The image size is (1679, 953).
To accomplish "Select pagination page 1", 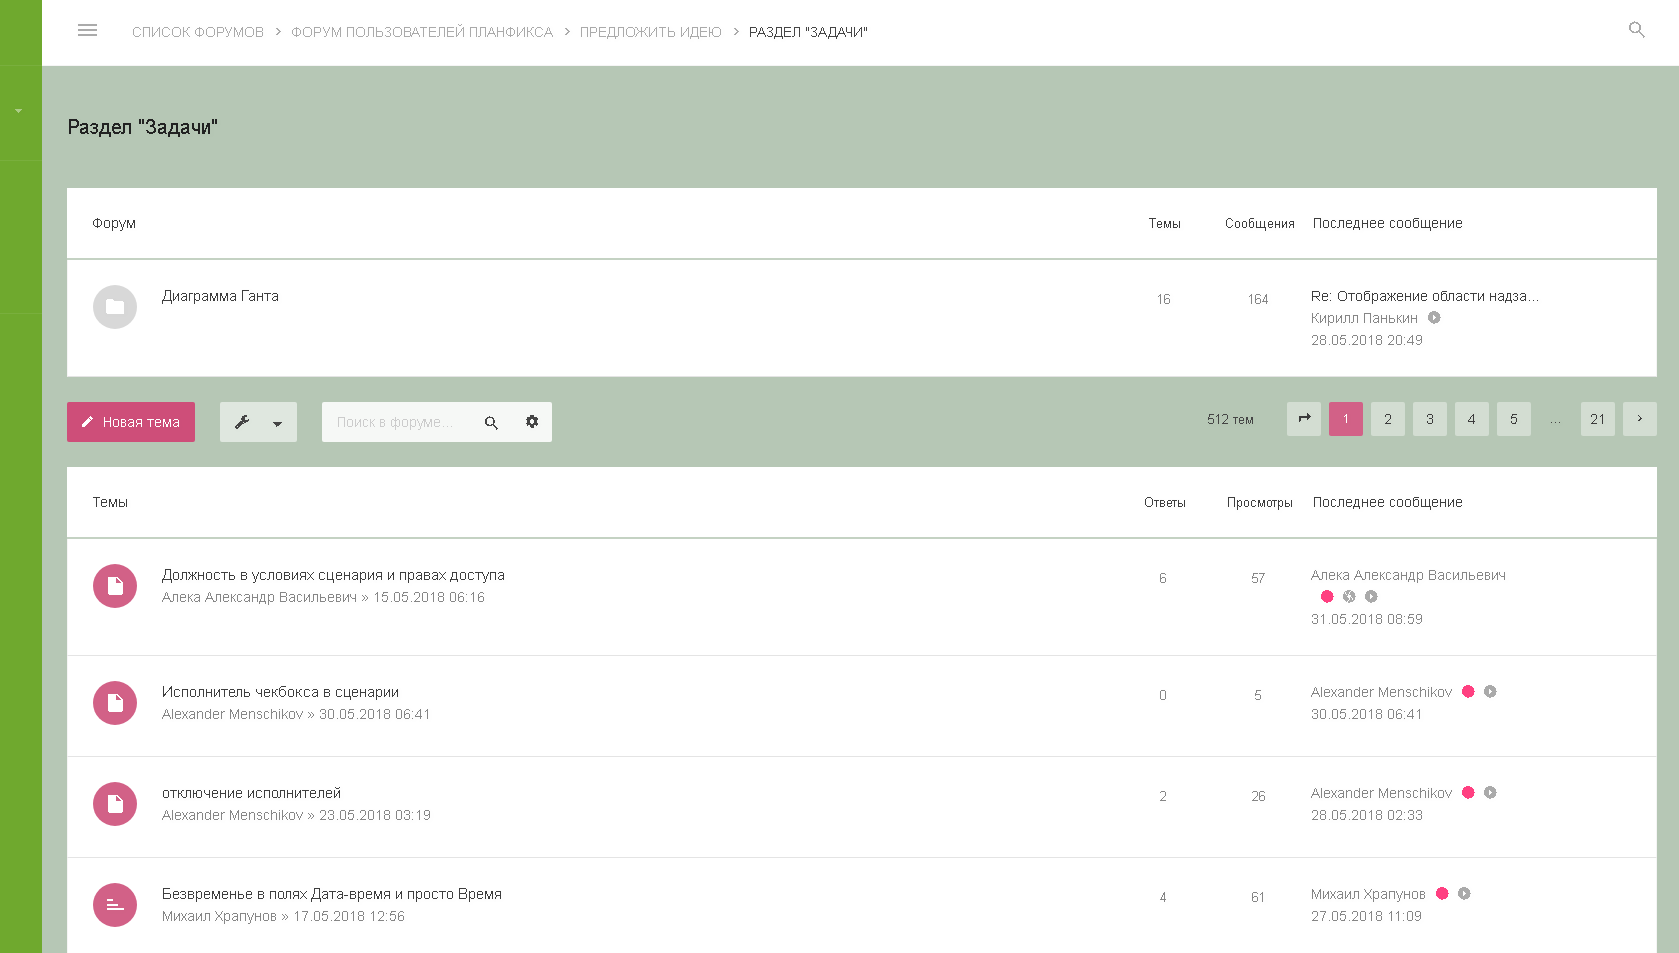I will tap(1346, 419).
